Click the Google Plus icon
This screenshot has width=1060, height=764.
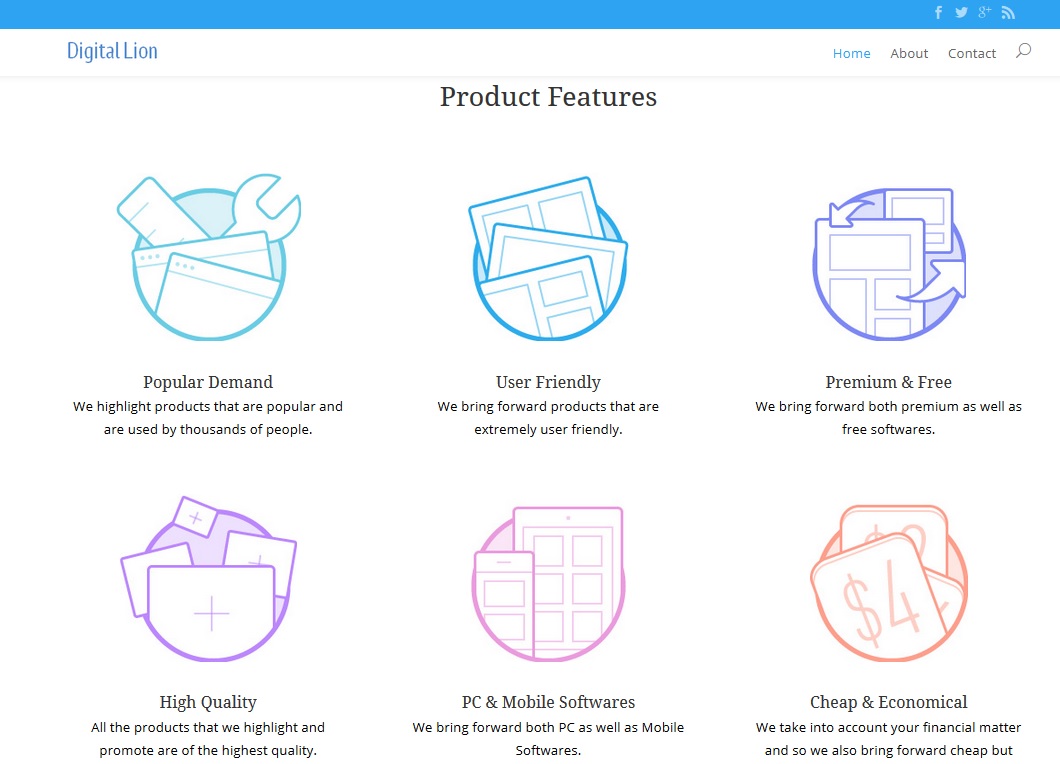985,13
